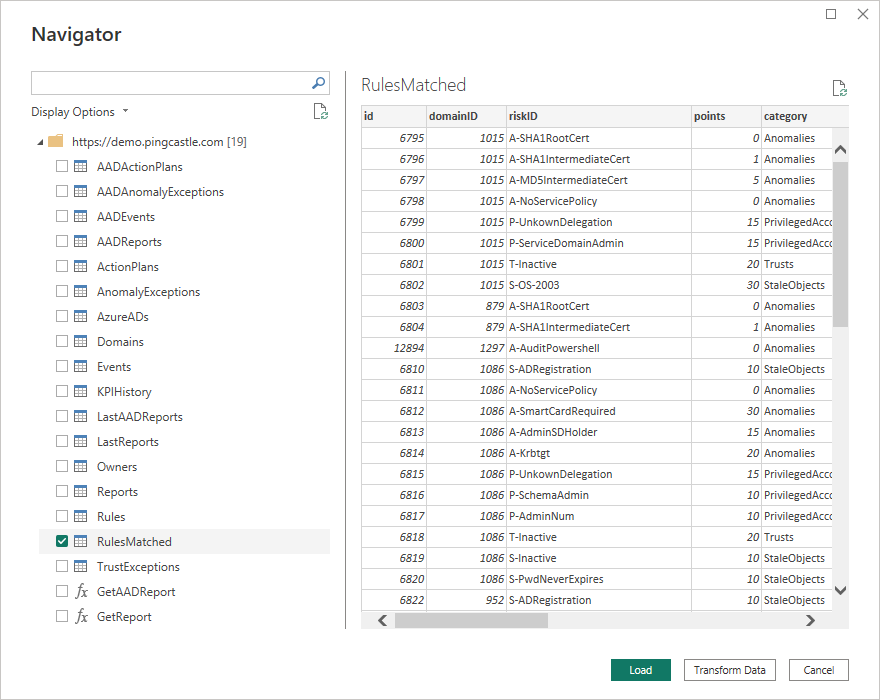Click the LastReports table icon
880x700 pixels.
click(81, 441)
